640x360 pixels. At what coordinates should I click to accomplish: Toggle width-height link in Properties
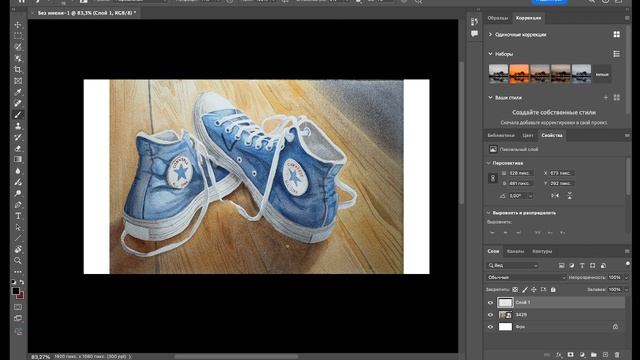(x=493, y=178)
